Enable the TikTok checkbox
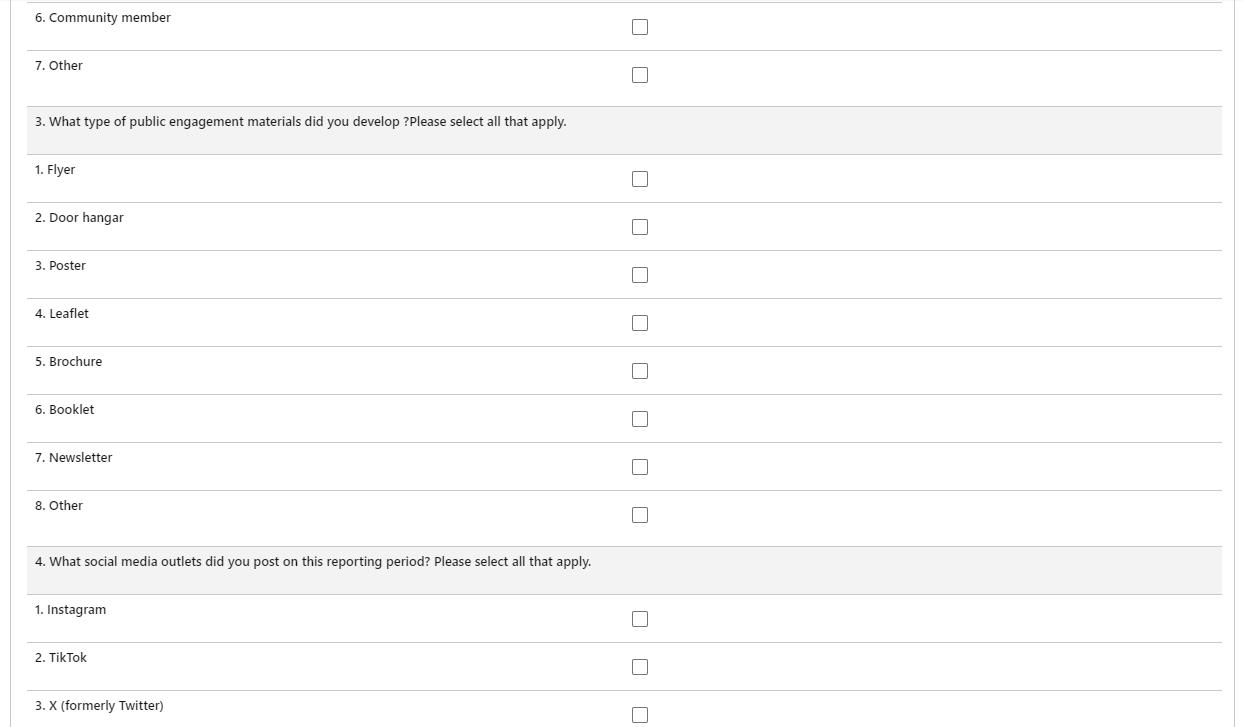 point(640,667)
